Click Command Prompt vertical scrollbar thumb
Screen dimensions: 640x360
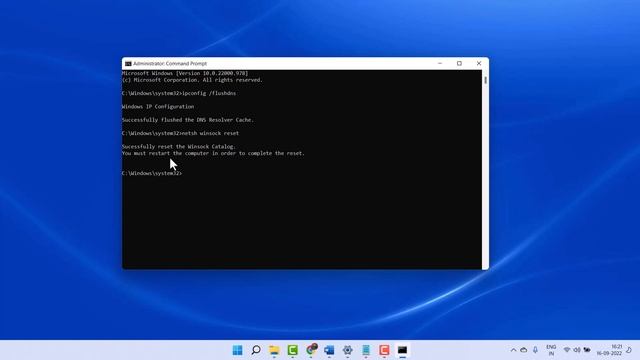point(485,80)
